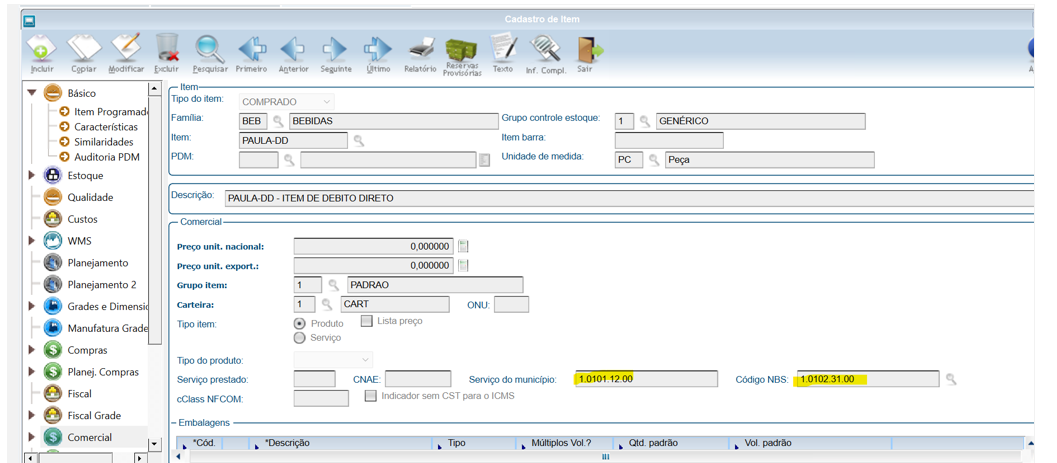Click sidebar scrollbar up arrow
The image size is (1057, 463).
154,89
